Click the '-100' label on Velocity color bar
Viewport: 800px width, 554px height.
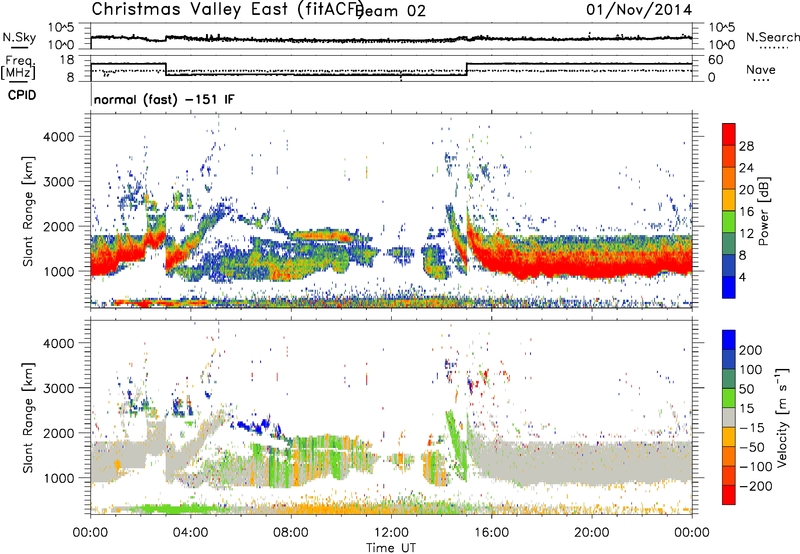pyautogui.click(x=756, y=467)
